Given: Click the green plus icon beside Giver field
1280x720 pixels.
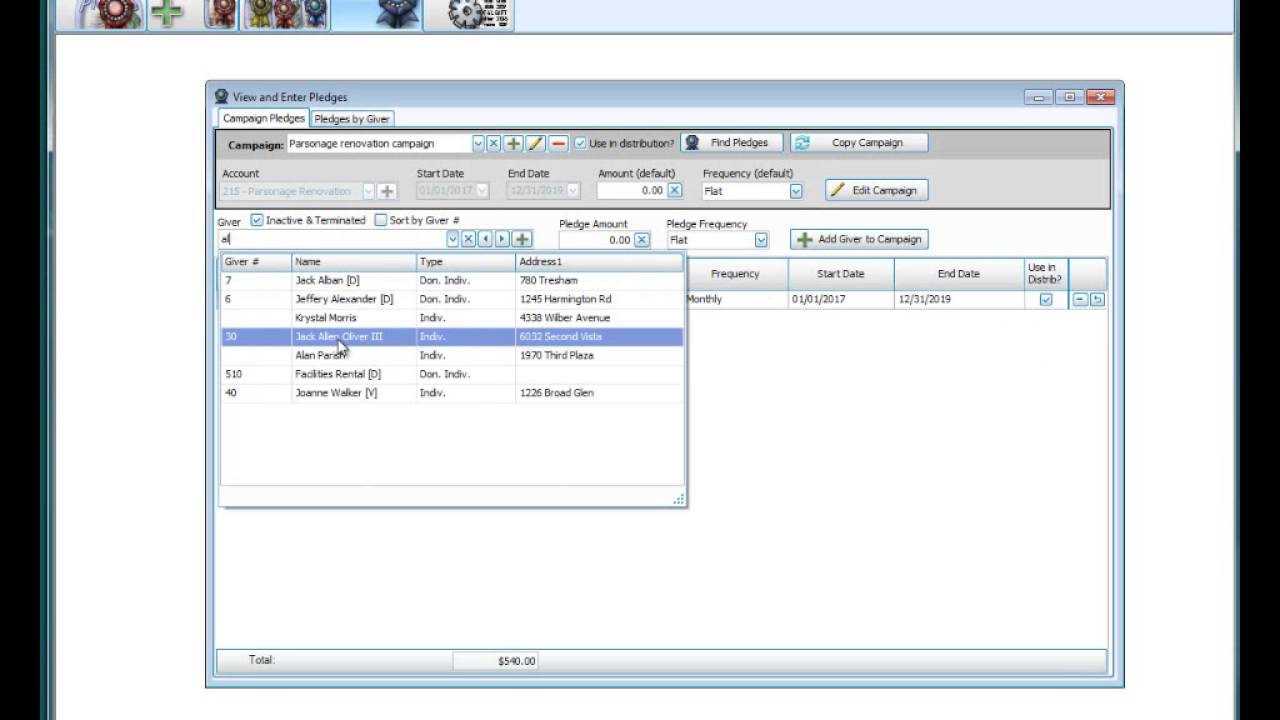Looking at the screenshot, I should point(522,240).
